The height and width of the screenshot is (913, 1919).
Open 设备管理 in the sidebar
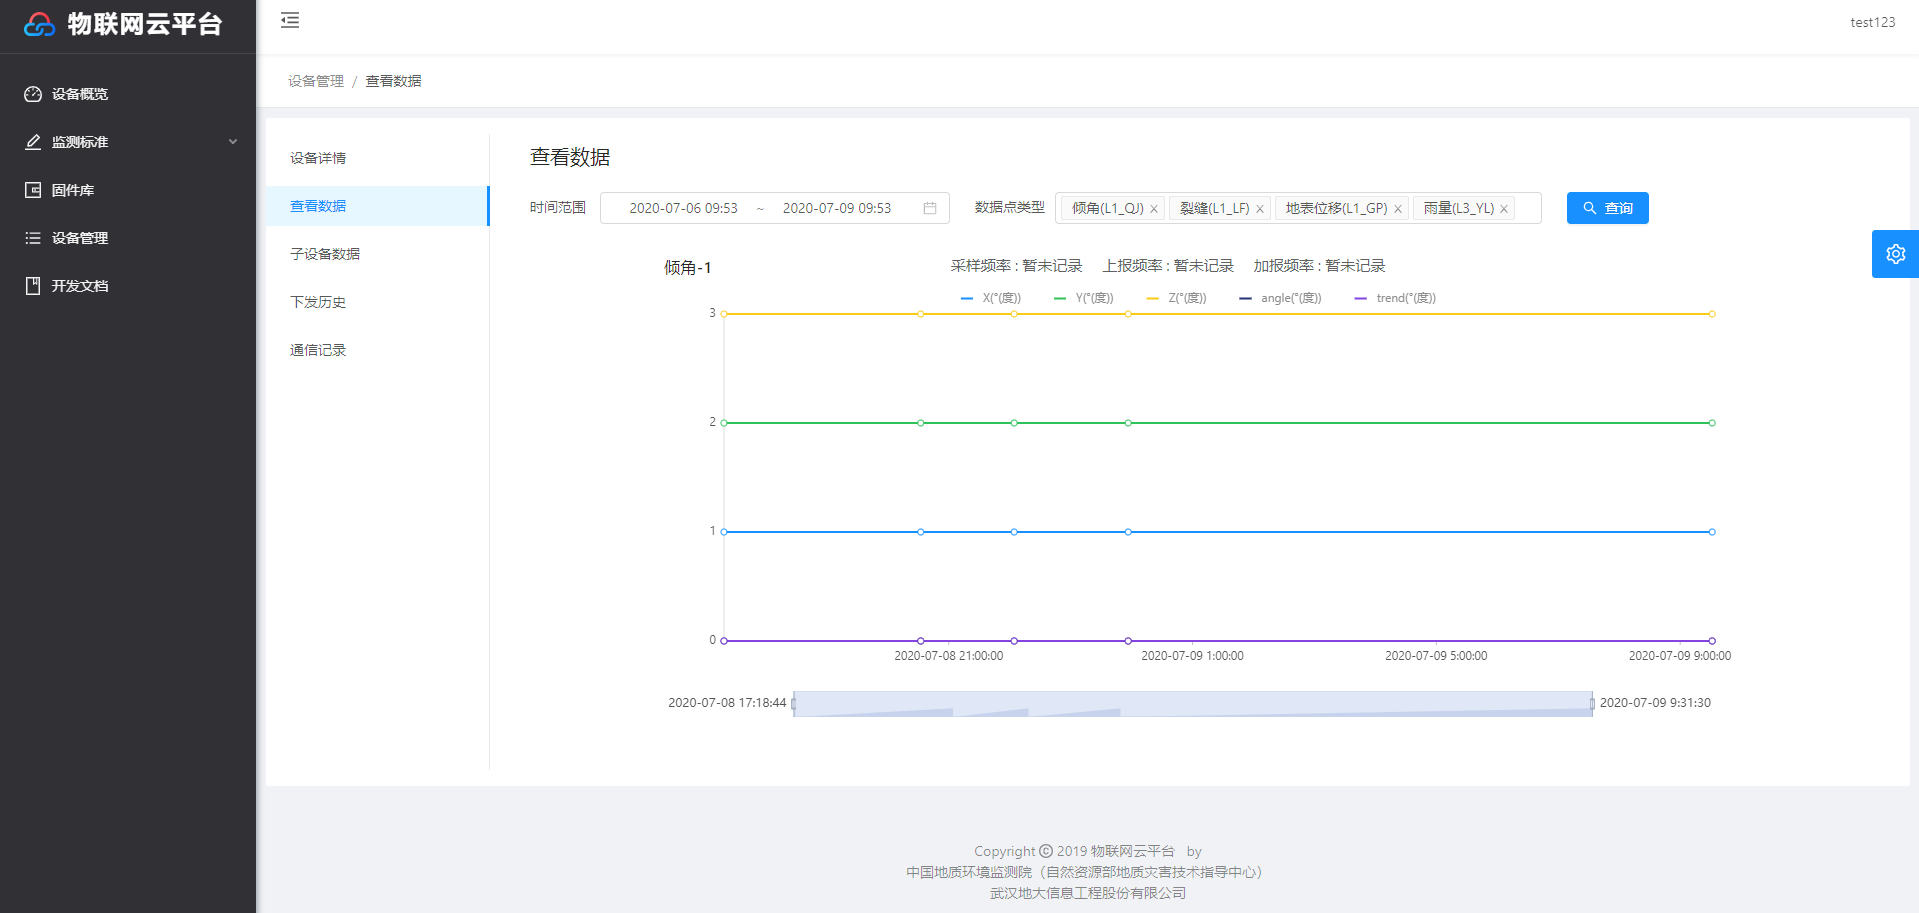pyautogui.click(x=128, y=238)
